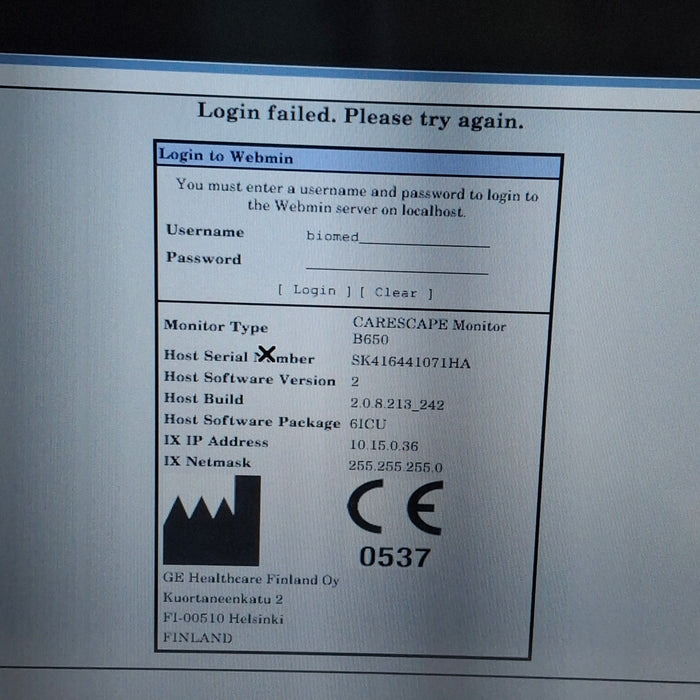
Task: Click the CARESCAPE Monitor B650 value
Action: tap(429, 332)
